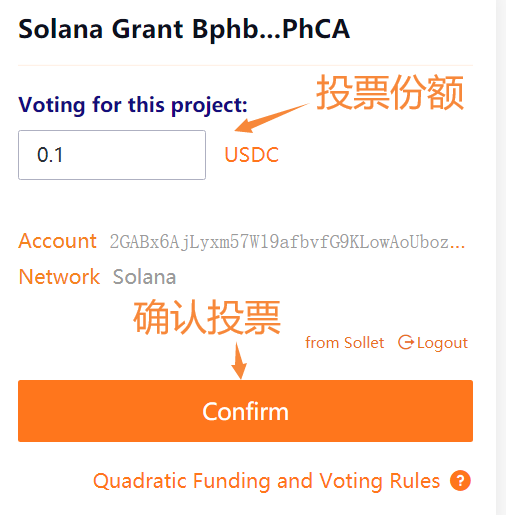Open the Quadratic Funding and Voting Rules link
This screenshot has height=515, width=506.
point(266,481)
